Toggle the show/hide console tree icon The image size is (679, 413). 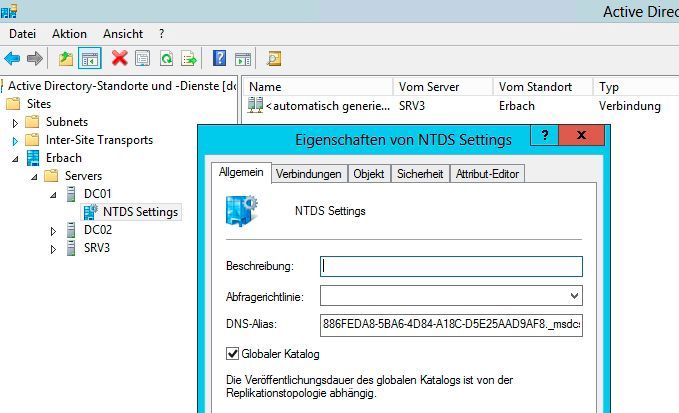90,58
